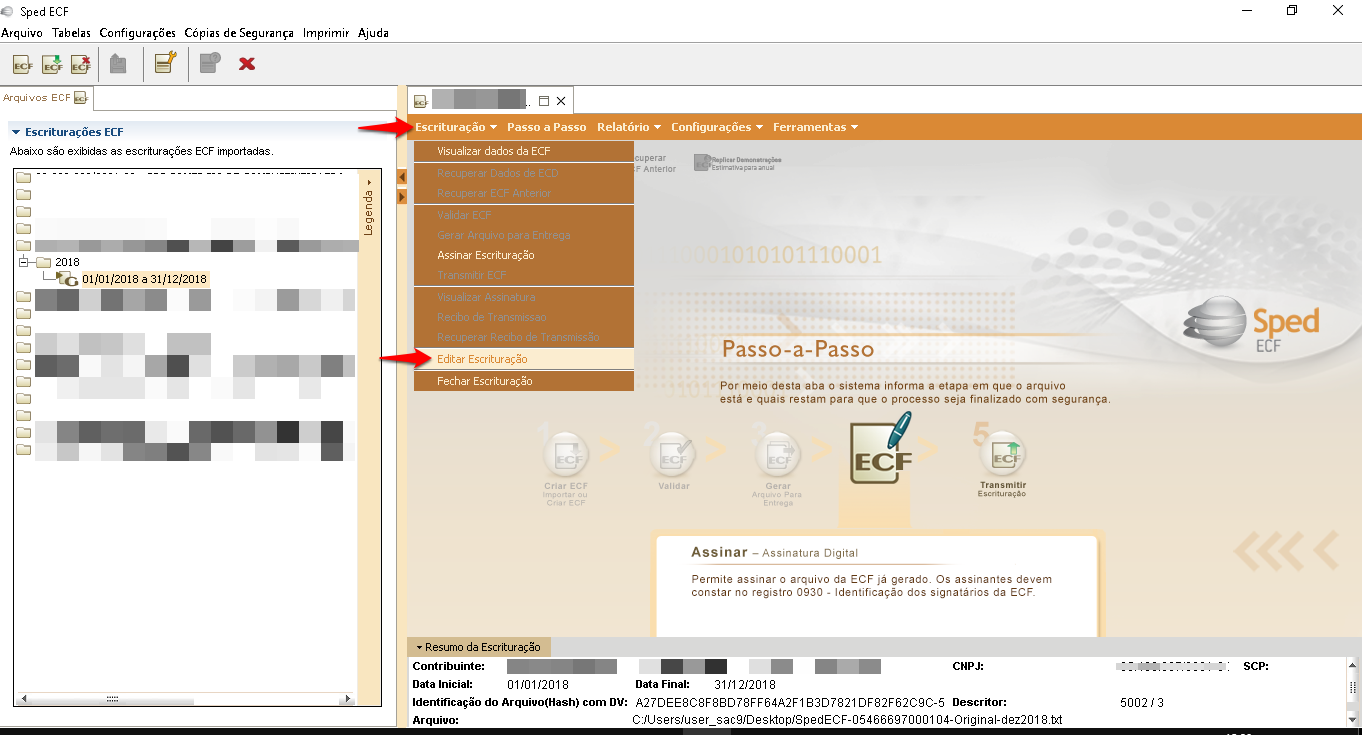Open the Ferramentas dropdown menu
The image size is (1362, 735).
(815, 127)
